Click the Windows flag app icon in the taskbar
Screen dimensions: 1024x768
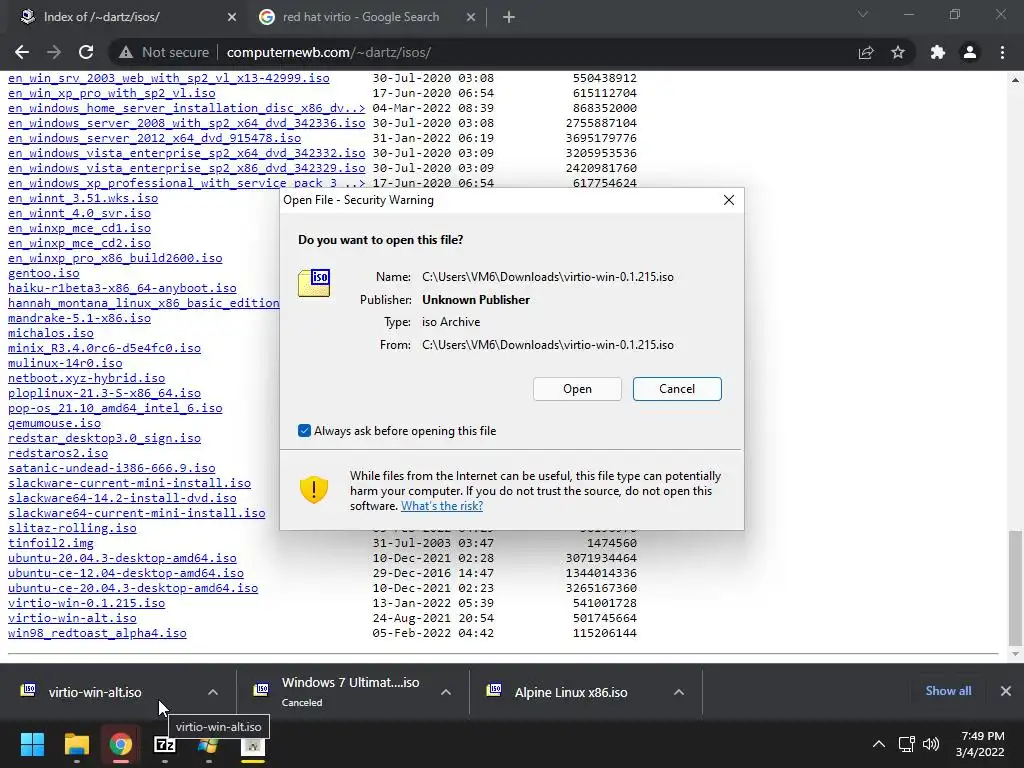[208, 744]
